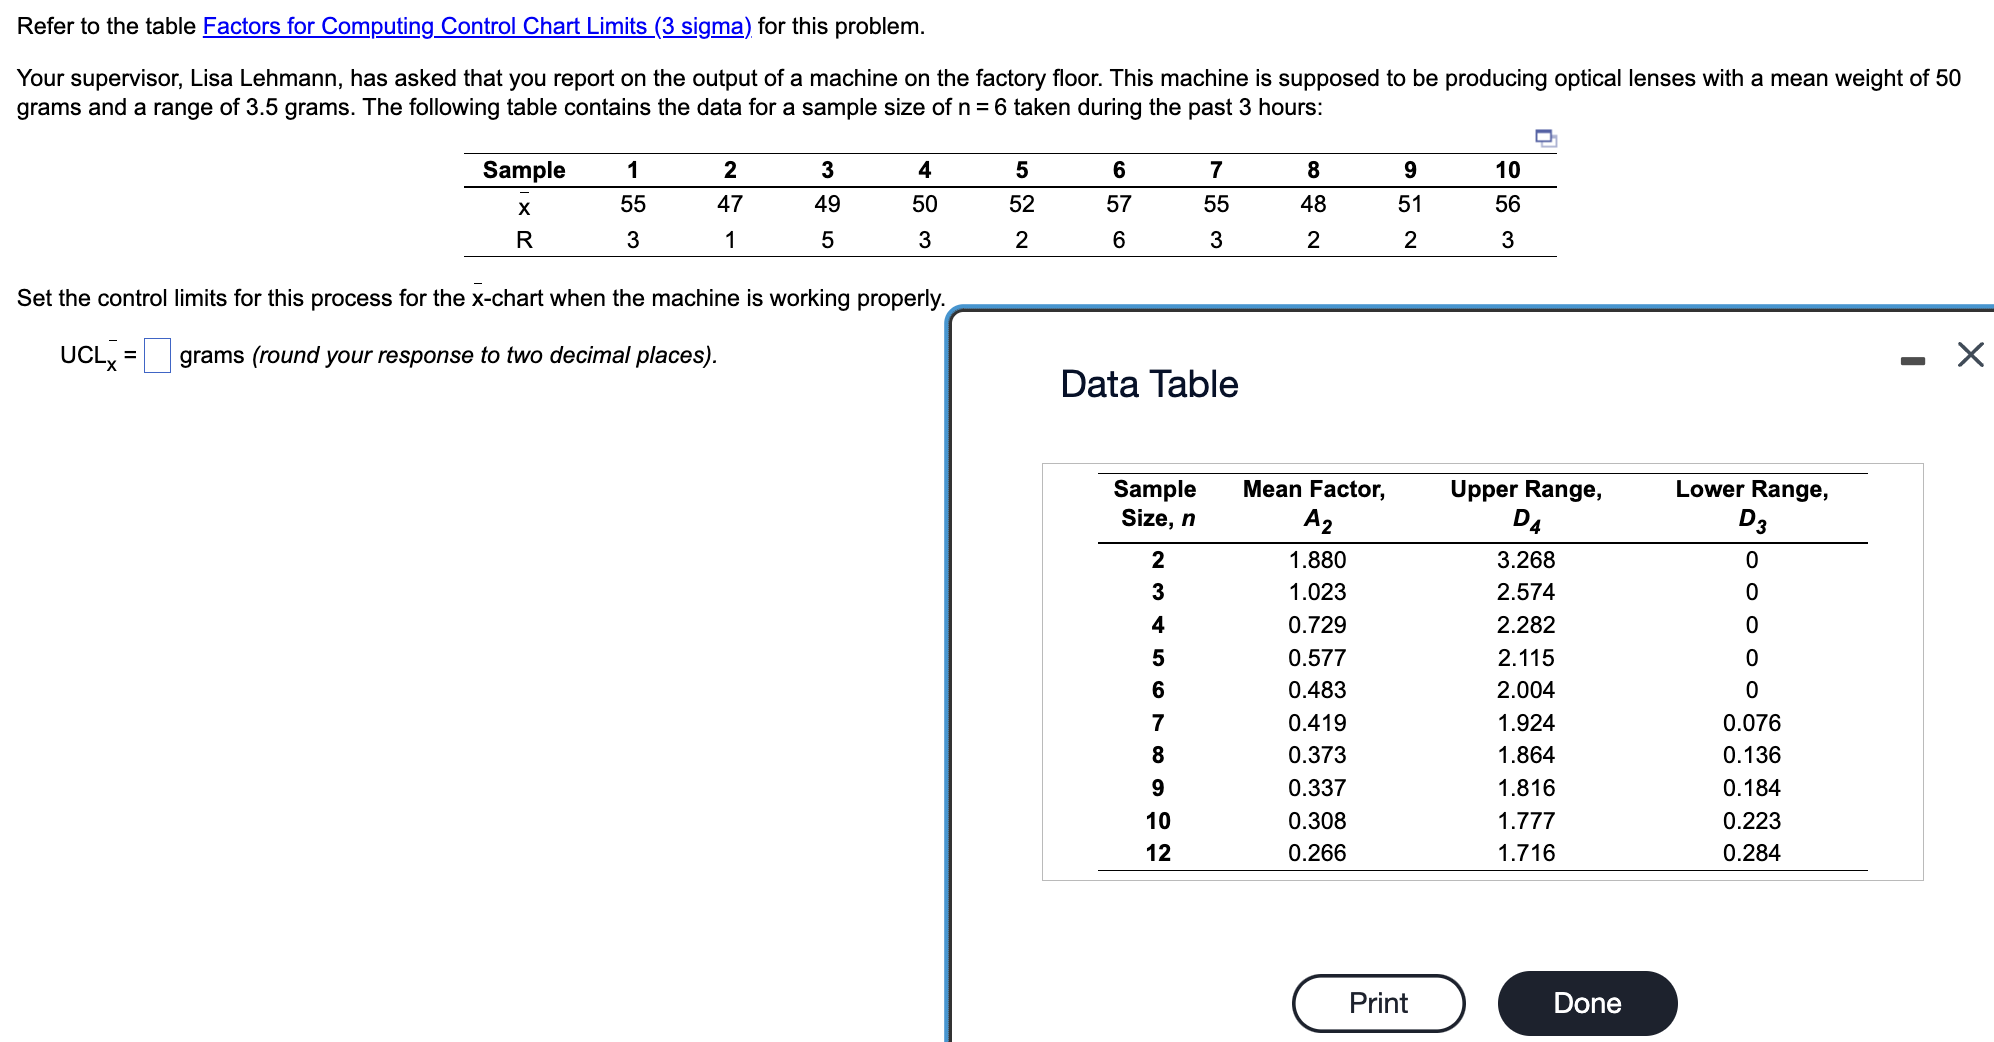1994x1042 pixels.
Task: Focus the UCL x-bar answer box
Action: pos(157,355)
